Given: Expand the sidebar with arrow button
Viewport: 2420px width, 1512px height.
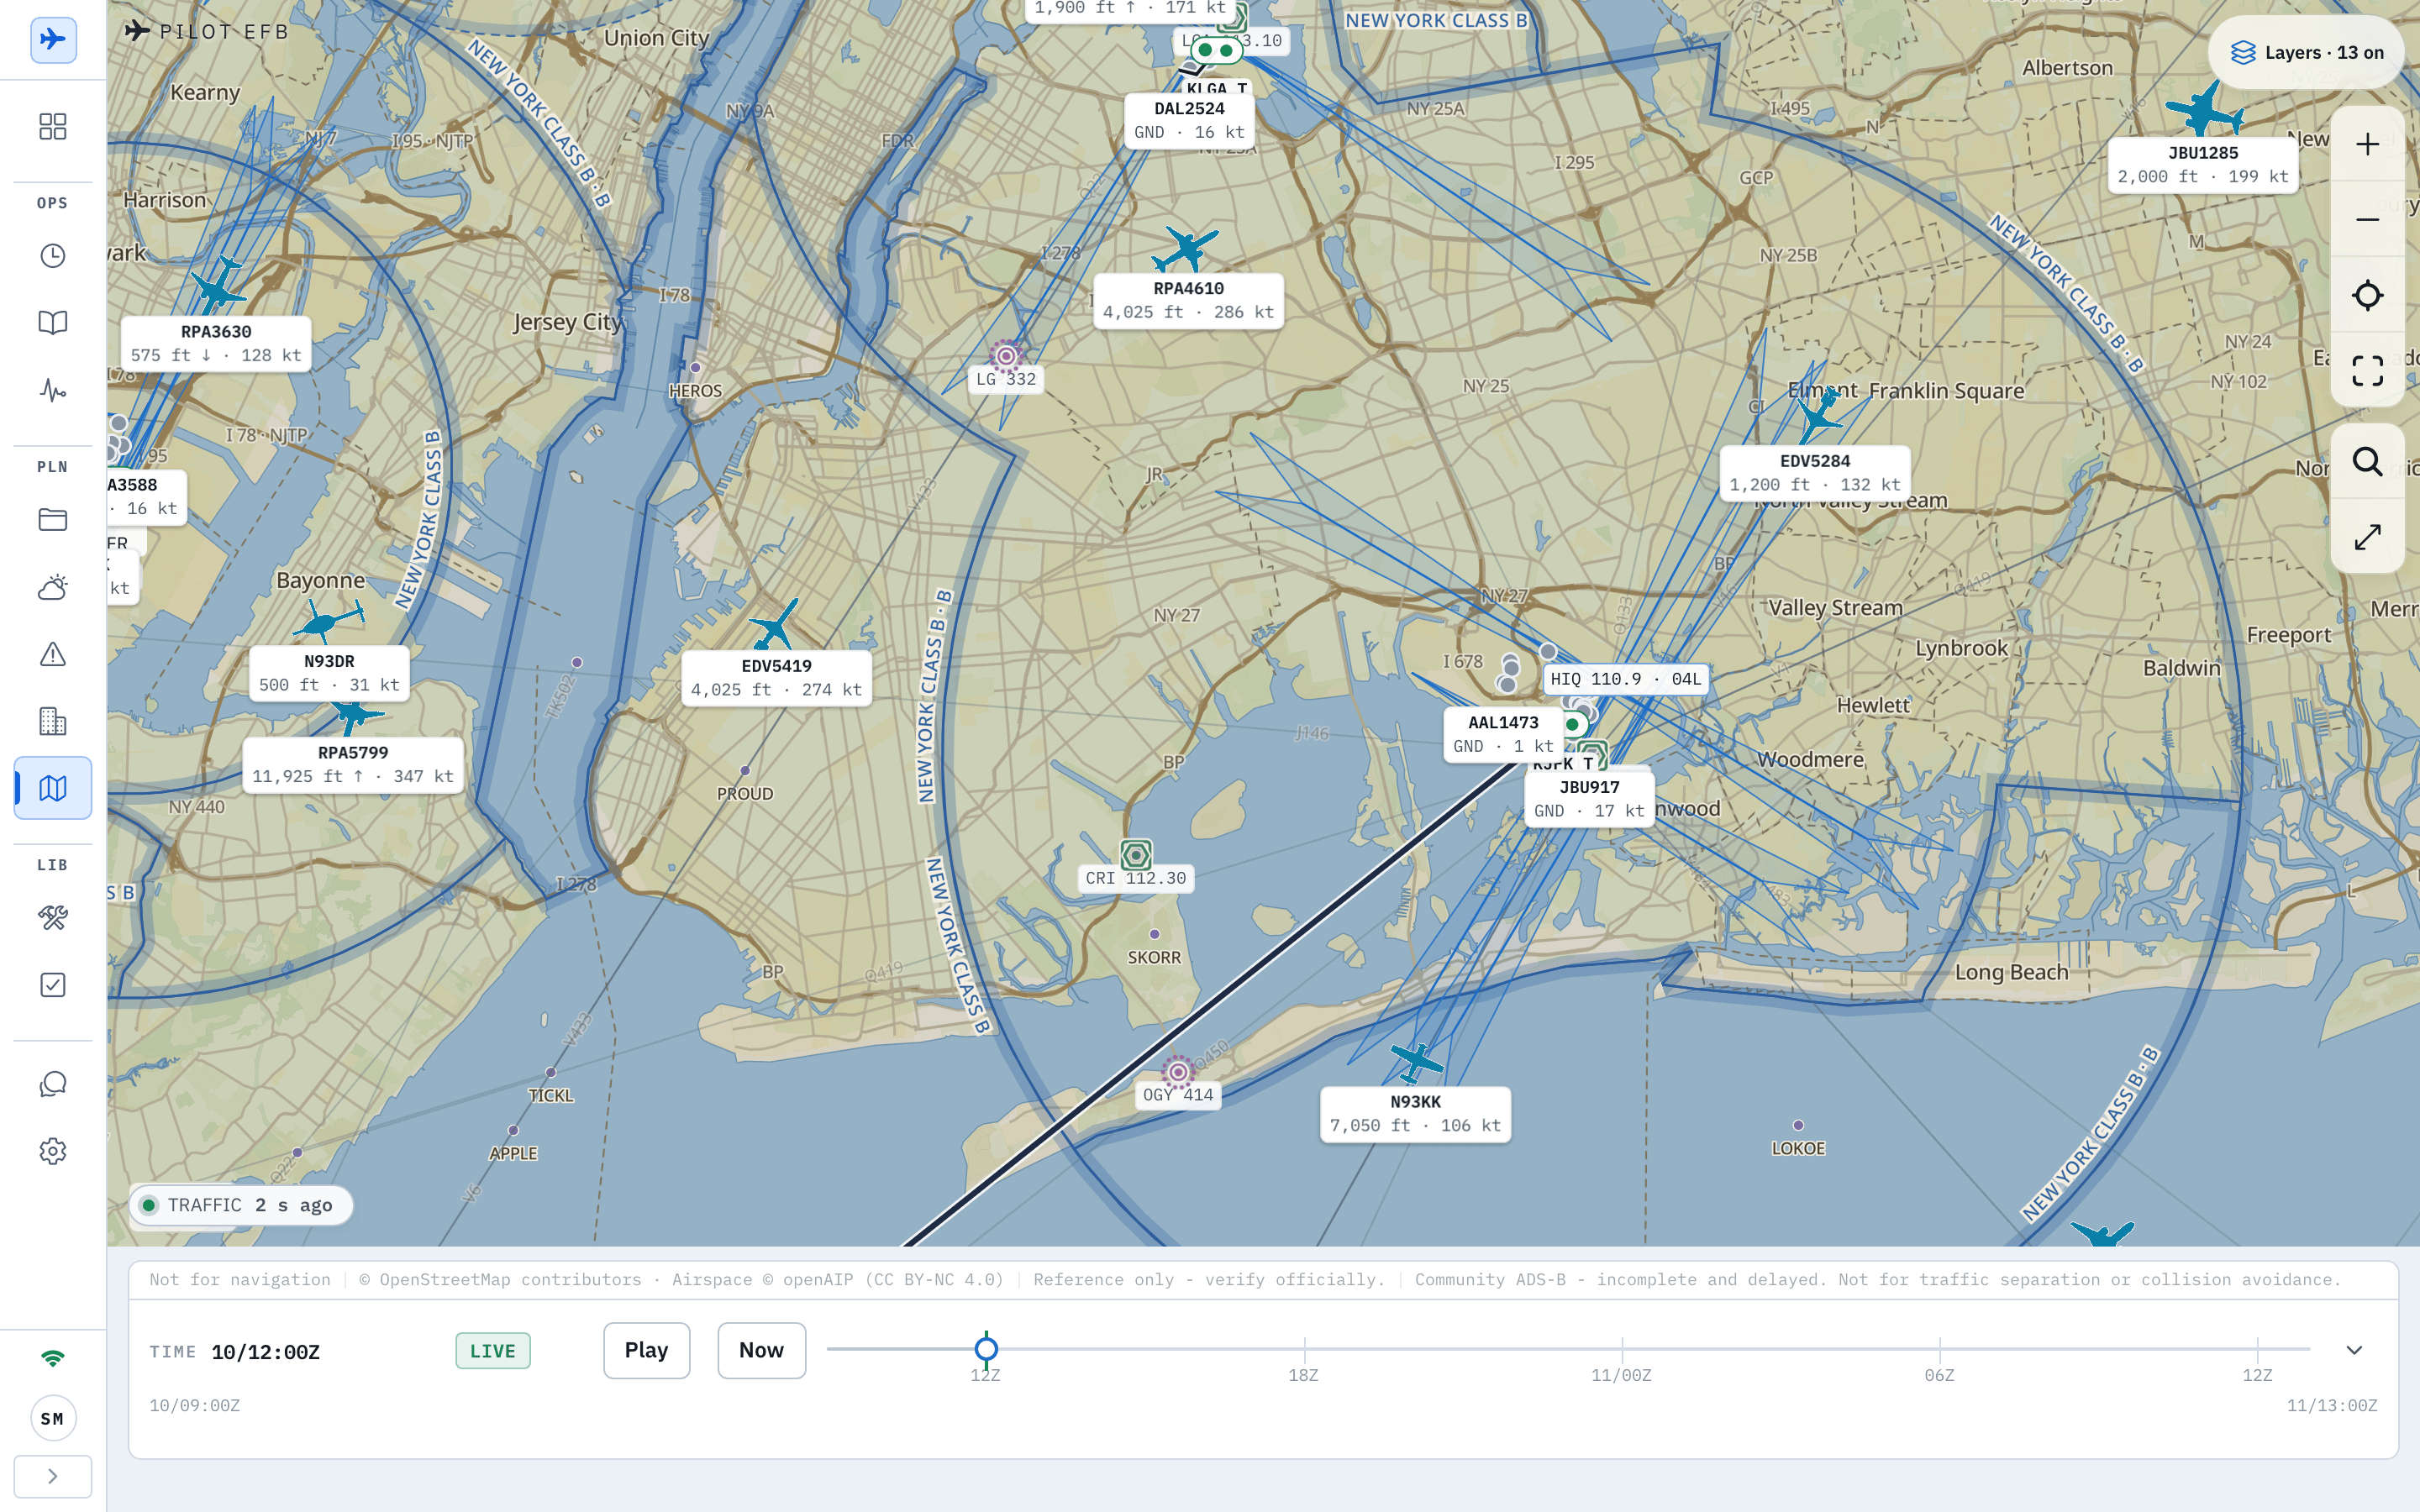Looking at the screenshot, I should (x=53, y=1476).
